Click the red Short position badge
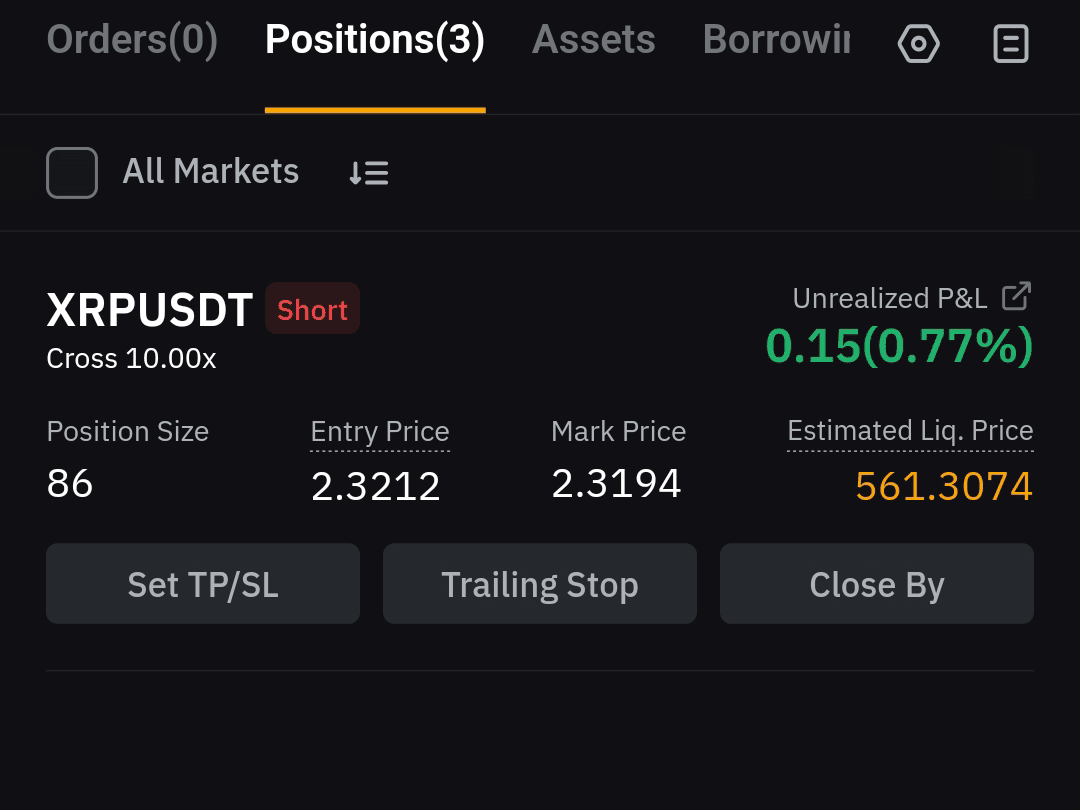Viewport: 1080px width, 810px height. (313, 309)
